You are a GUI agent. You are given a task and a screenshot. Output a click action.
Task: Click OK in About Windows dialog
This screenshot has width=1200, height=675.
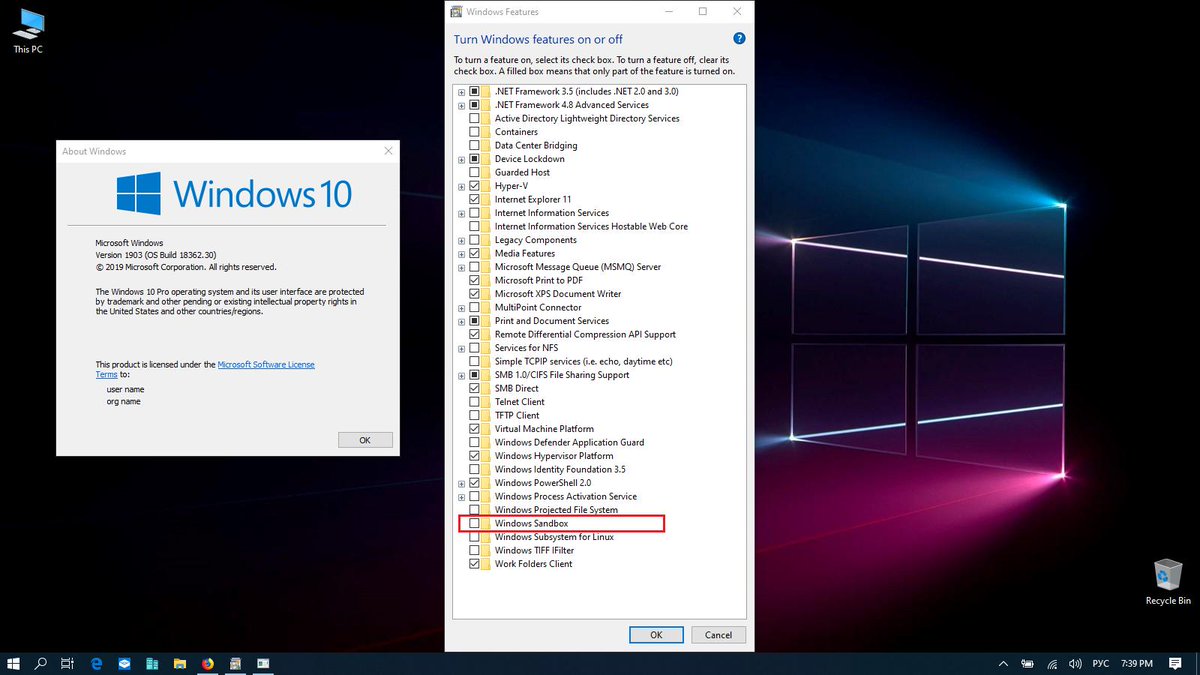(x=365, y=439)
